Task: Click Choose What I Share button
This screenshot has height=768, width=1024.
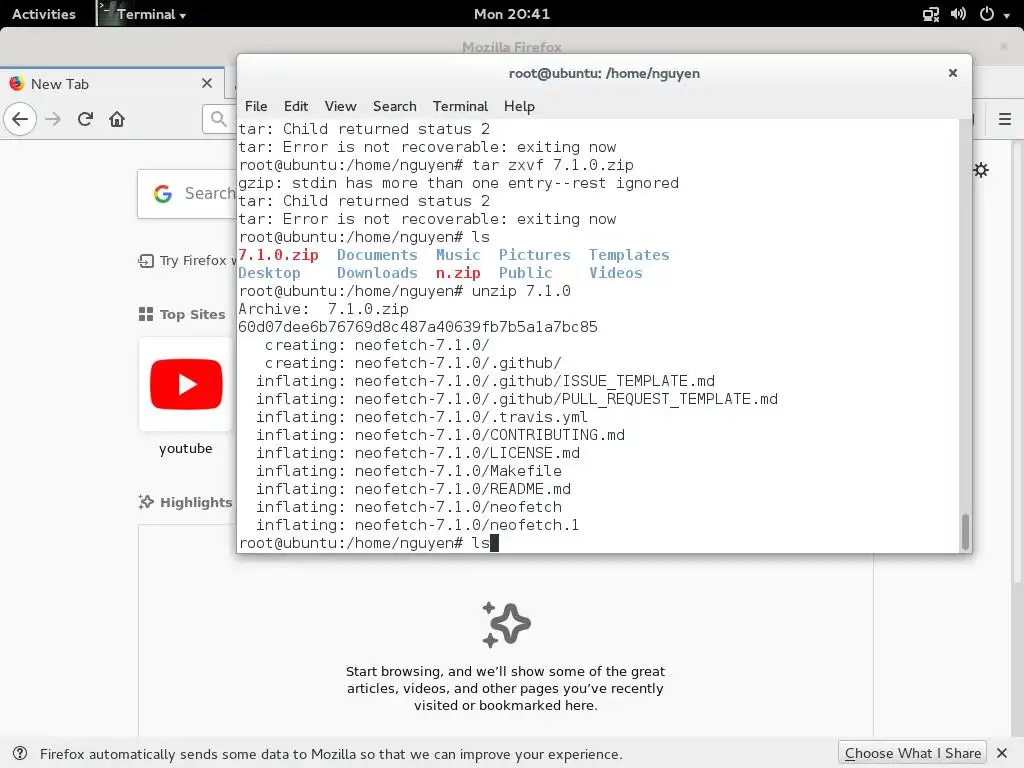Action: [913, 754]
